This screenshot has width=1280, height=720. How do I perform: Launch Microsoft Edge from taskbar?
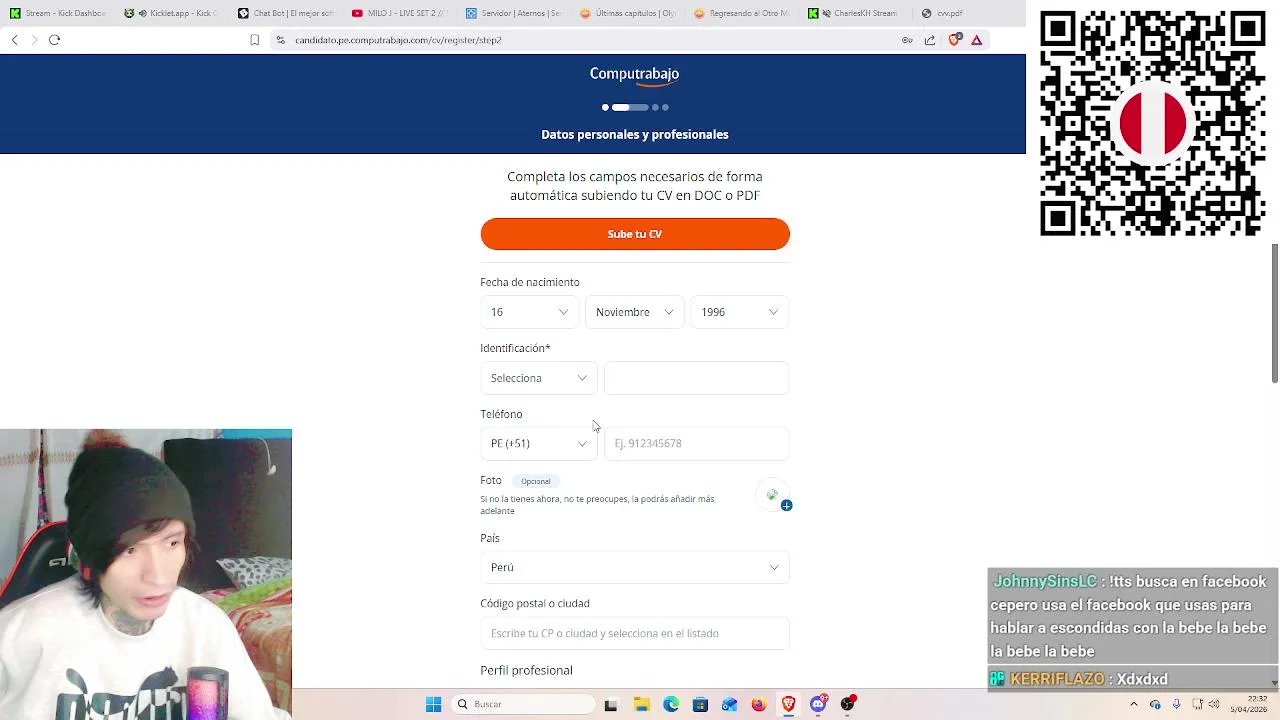tap(671, 704)
